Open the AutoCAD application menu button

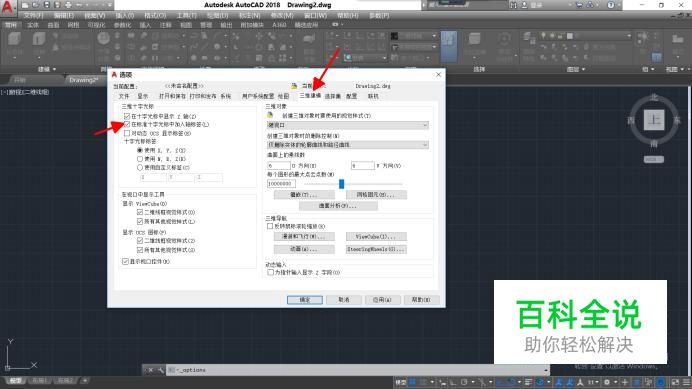tap(8, 8)
